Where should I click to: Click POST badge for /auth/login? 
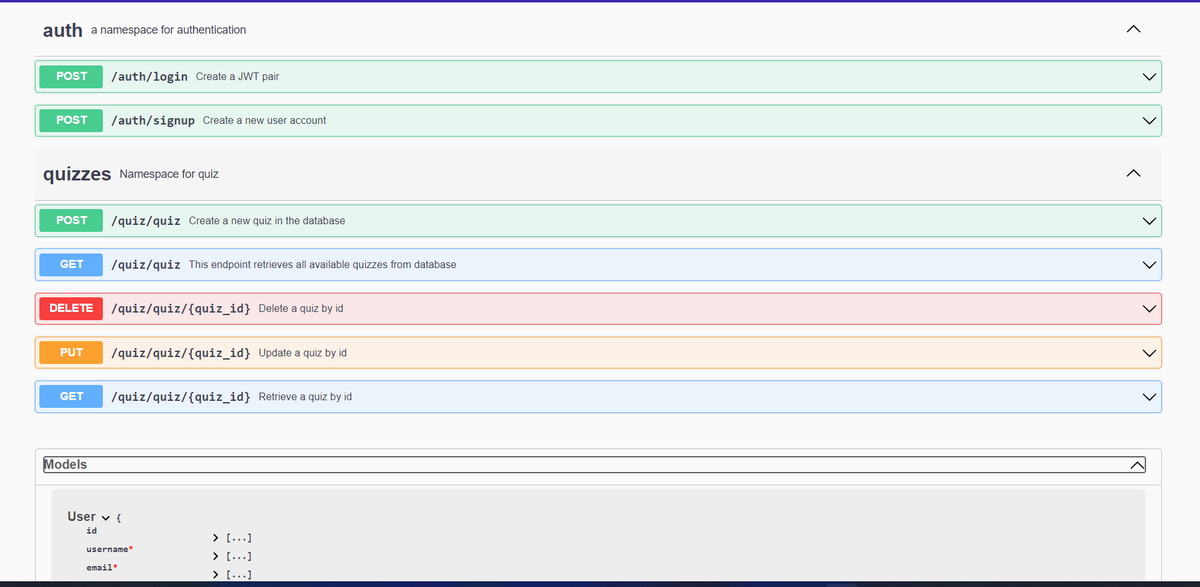point(72,76)
